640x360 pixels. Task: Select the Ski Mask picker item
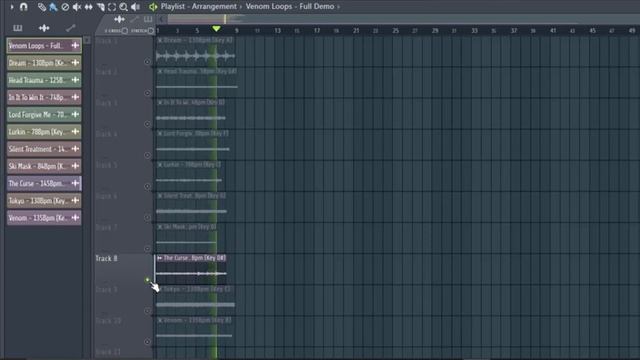pyautogui.click(x=44, y=166)
